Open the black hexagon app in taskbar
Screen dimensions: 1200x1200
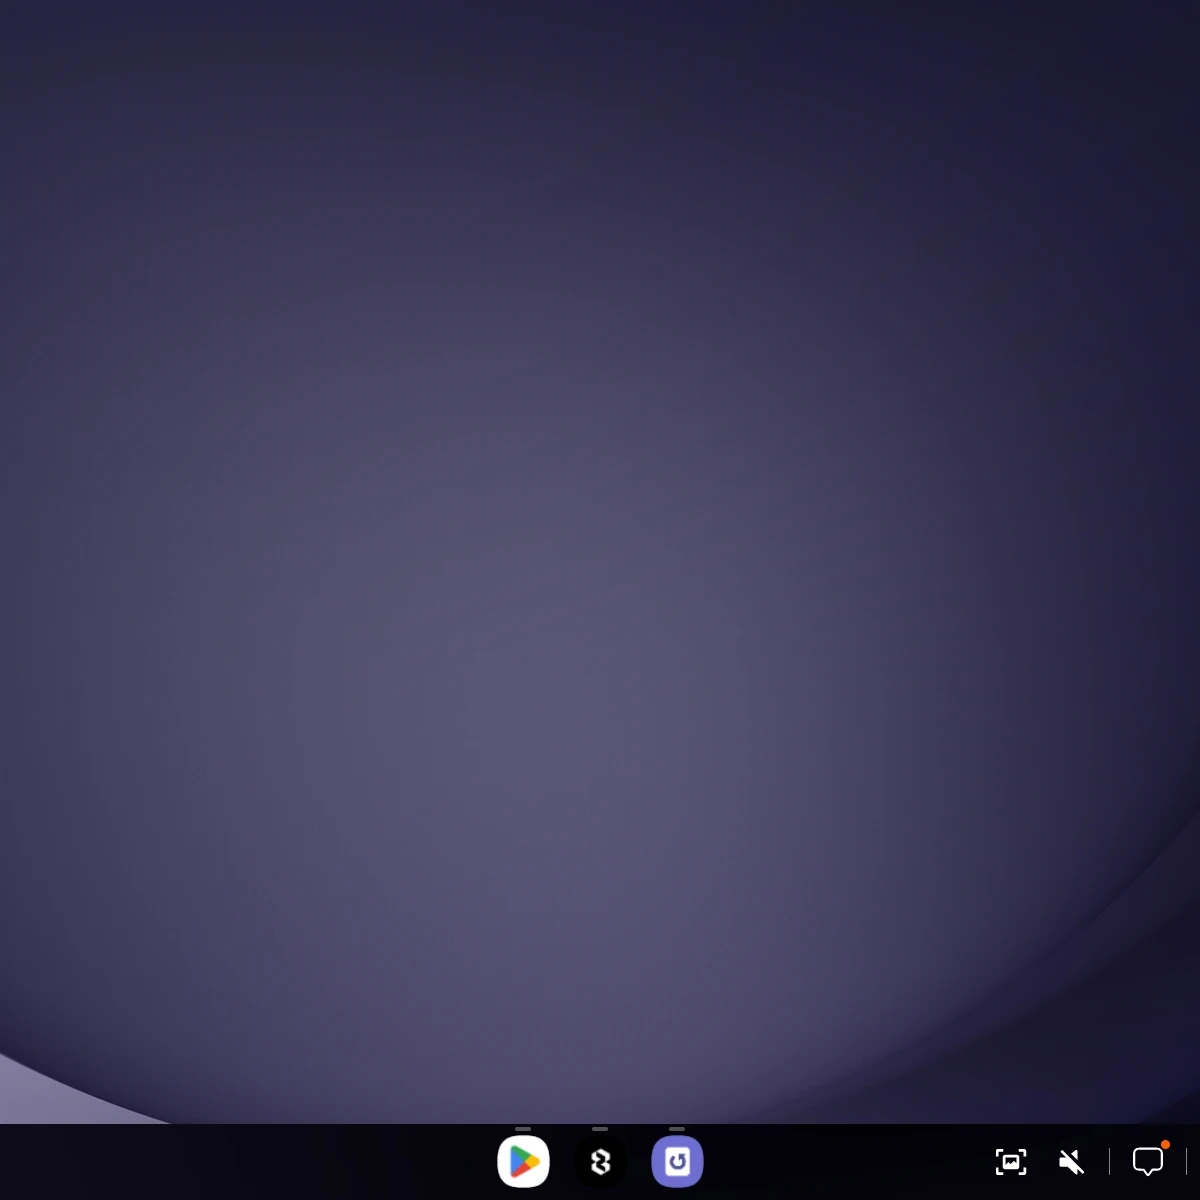600,1161
